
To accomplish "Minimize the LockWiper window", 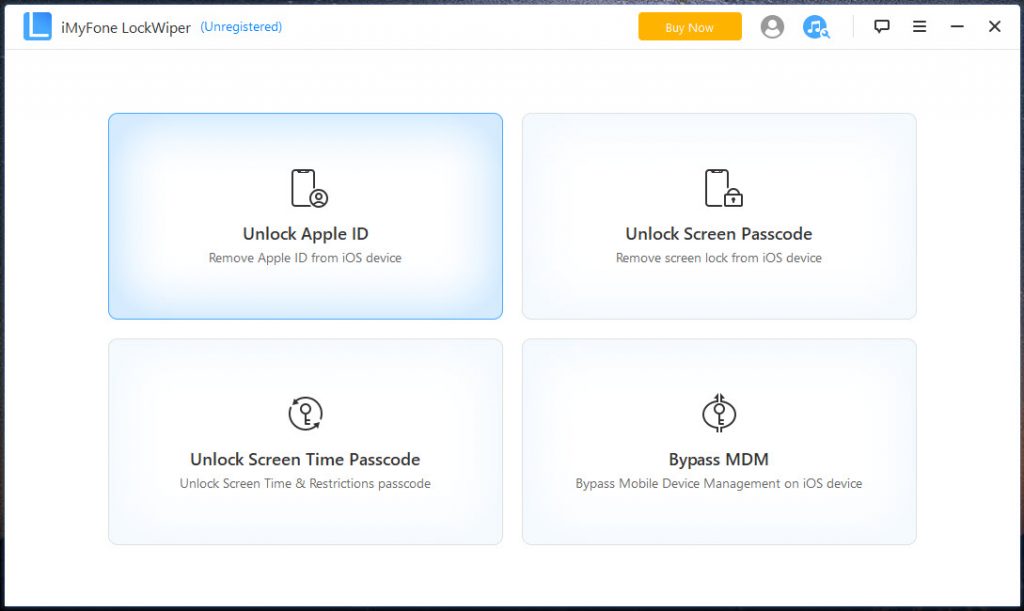I will click(957, 26).
